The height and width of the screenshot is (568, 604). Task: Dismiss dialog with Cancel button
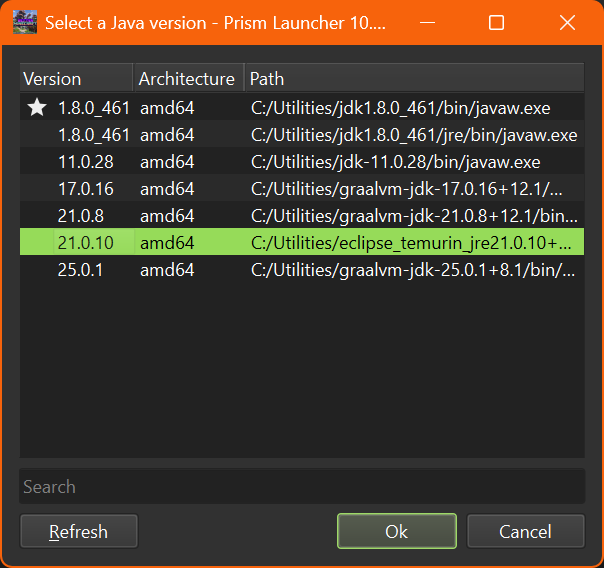pos(525,532)
